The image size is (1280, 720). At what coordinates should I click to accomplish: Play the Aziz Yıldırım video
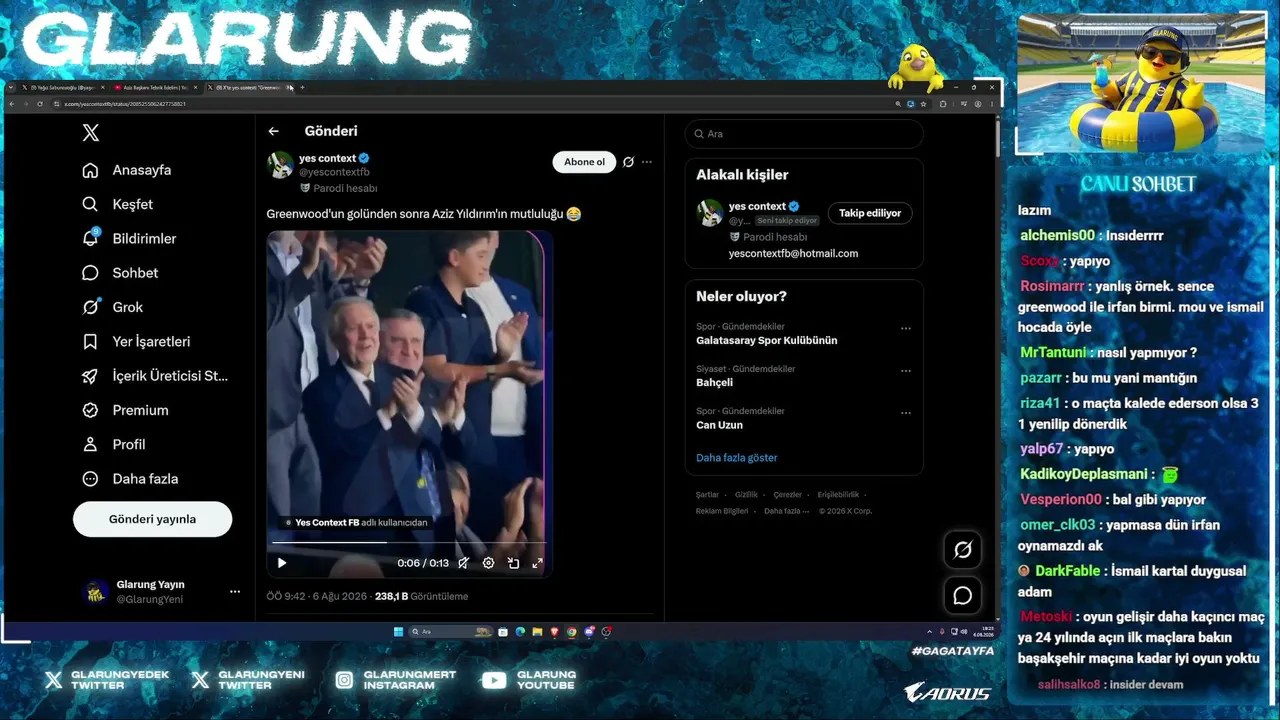(x=282, y=563)
